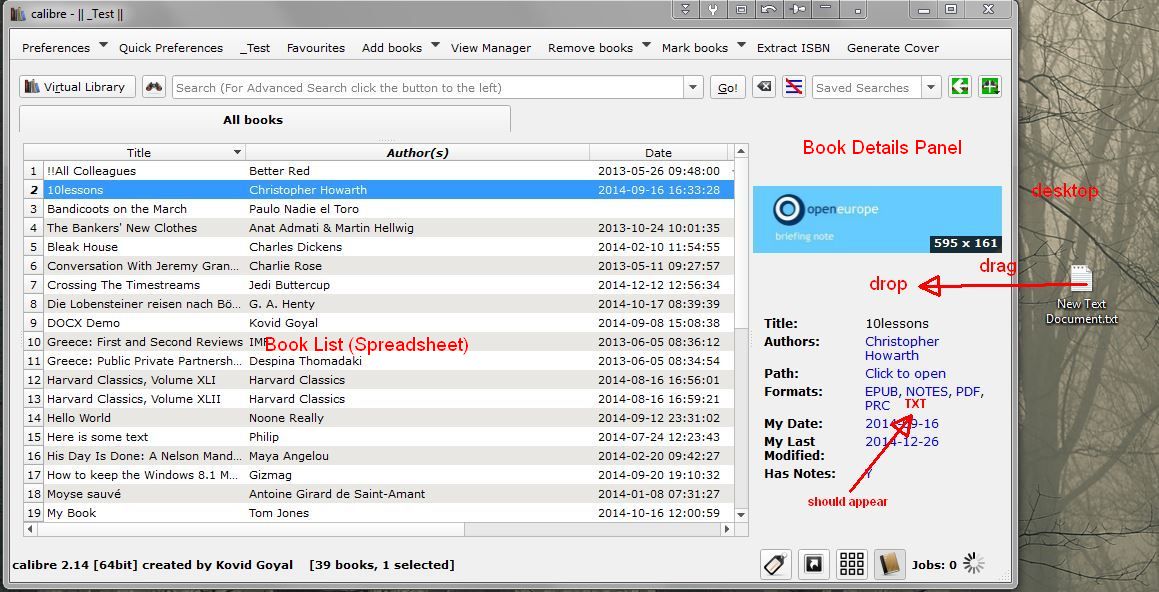Open Favourites in the toolbar
1159x592 pixels.
click(x=316, y=48)
